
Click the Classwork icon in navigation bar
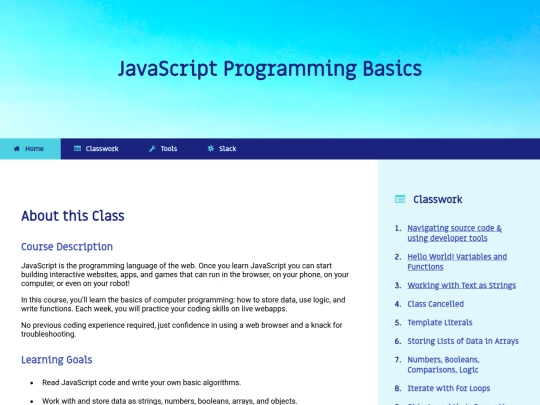pos(77,148)
